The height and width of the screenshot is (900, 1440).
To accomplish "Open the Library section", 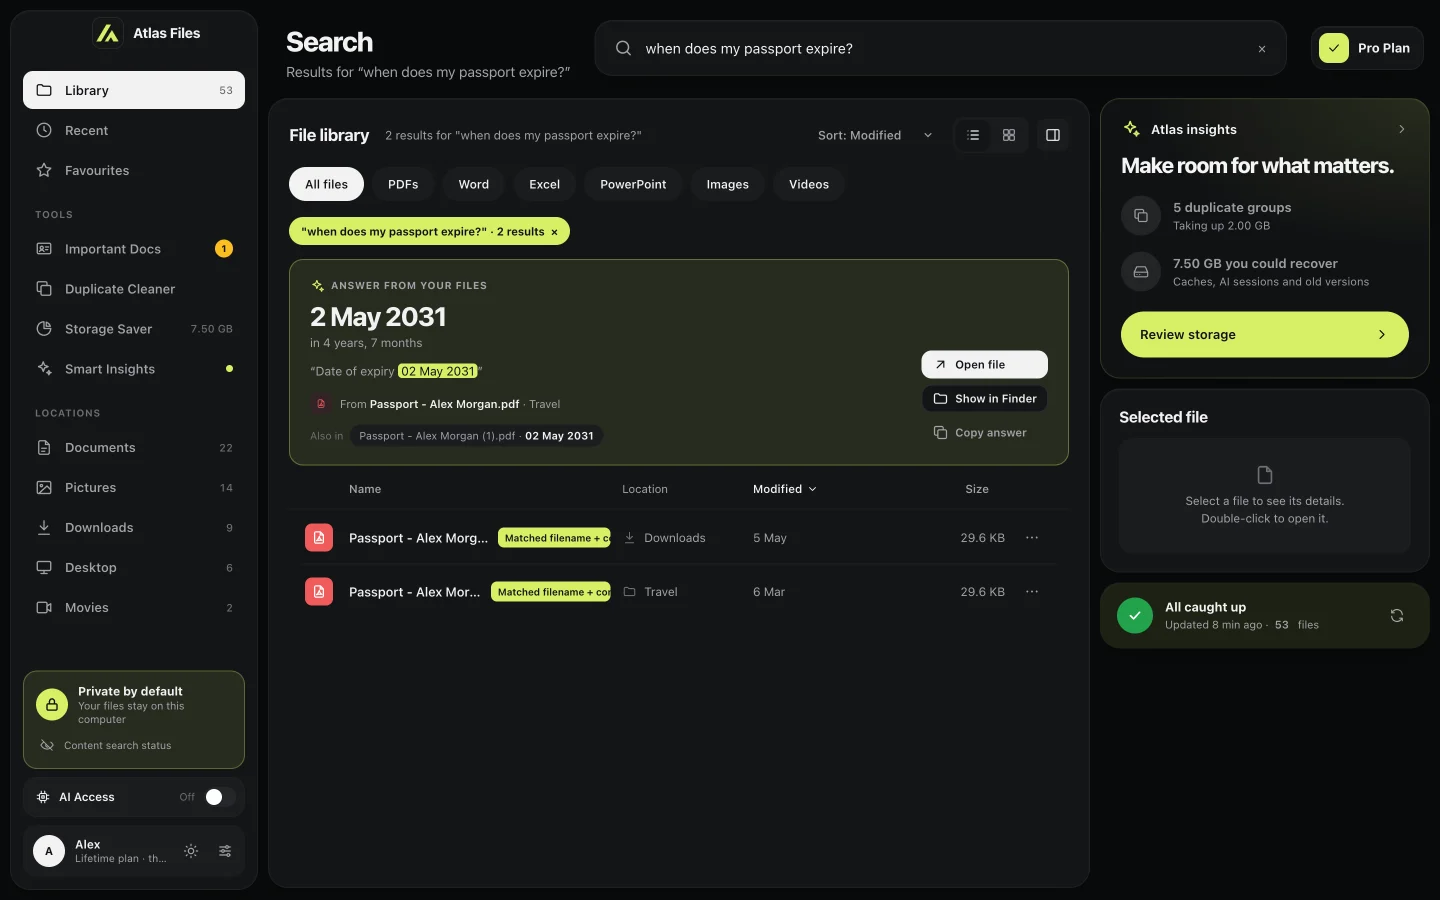I will [134, 90].
